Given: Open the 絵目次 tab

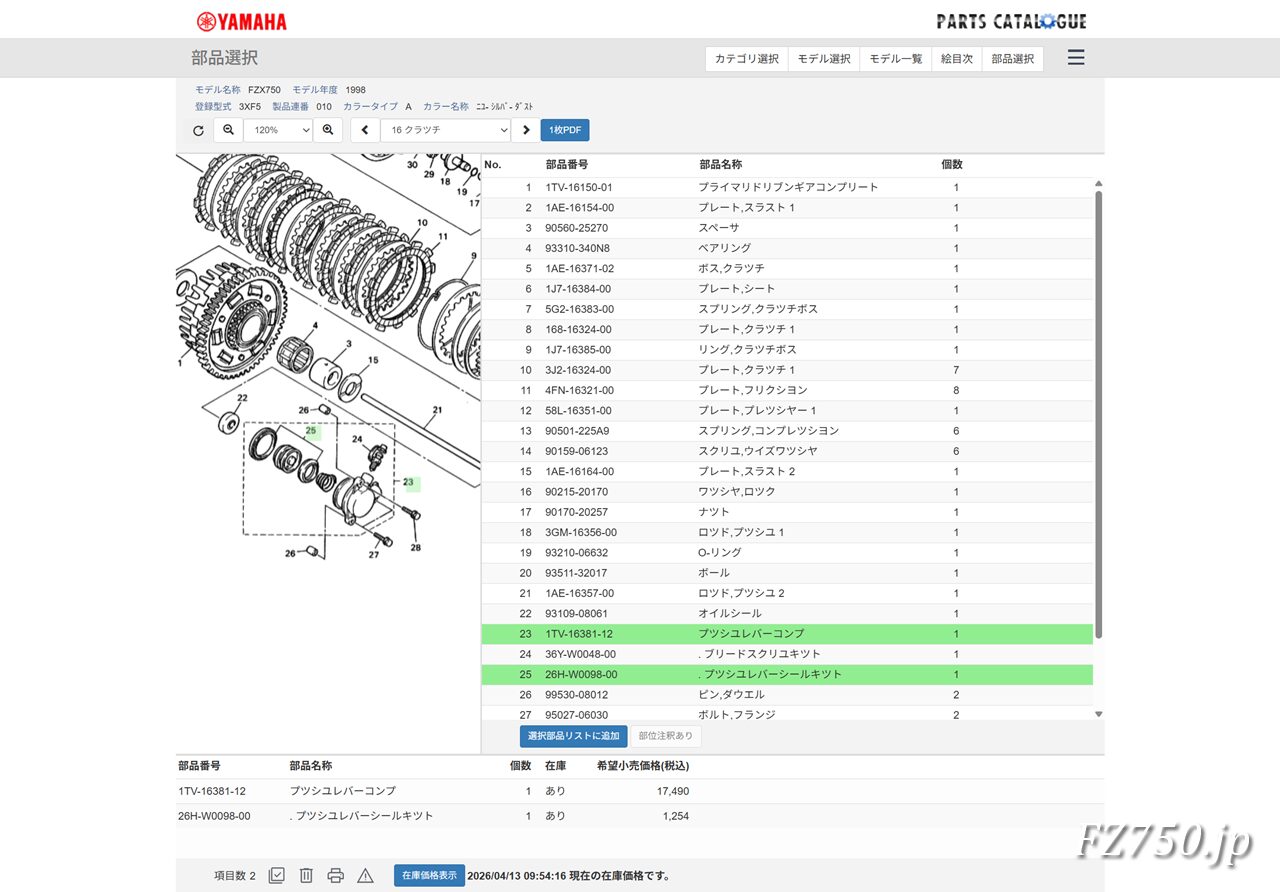Looking at the screenshot, I should coord(957,59).
